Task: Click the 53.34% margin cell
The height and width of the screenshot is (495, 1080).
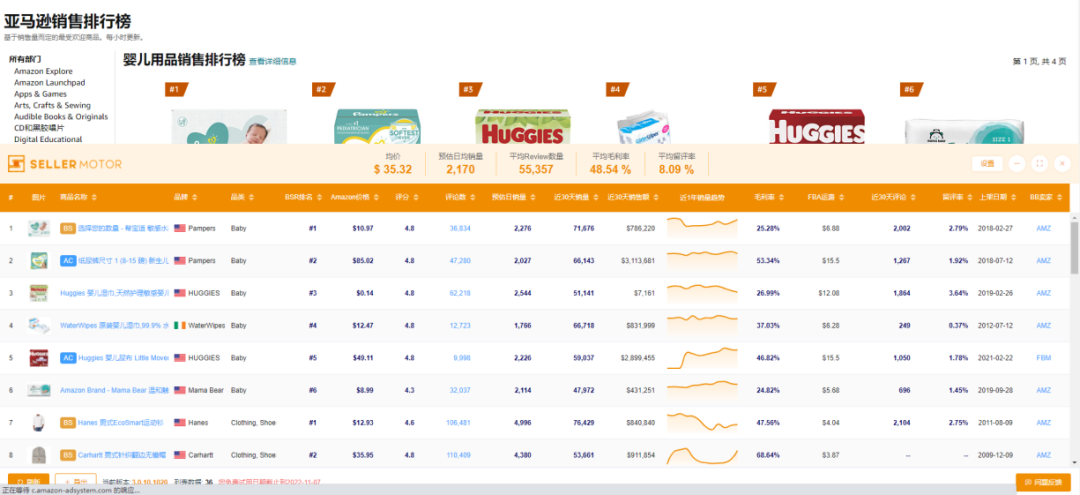Action: [768, 260]
